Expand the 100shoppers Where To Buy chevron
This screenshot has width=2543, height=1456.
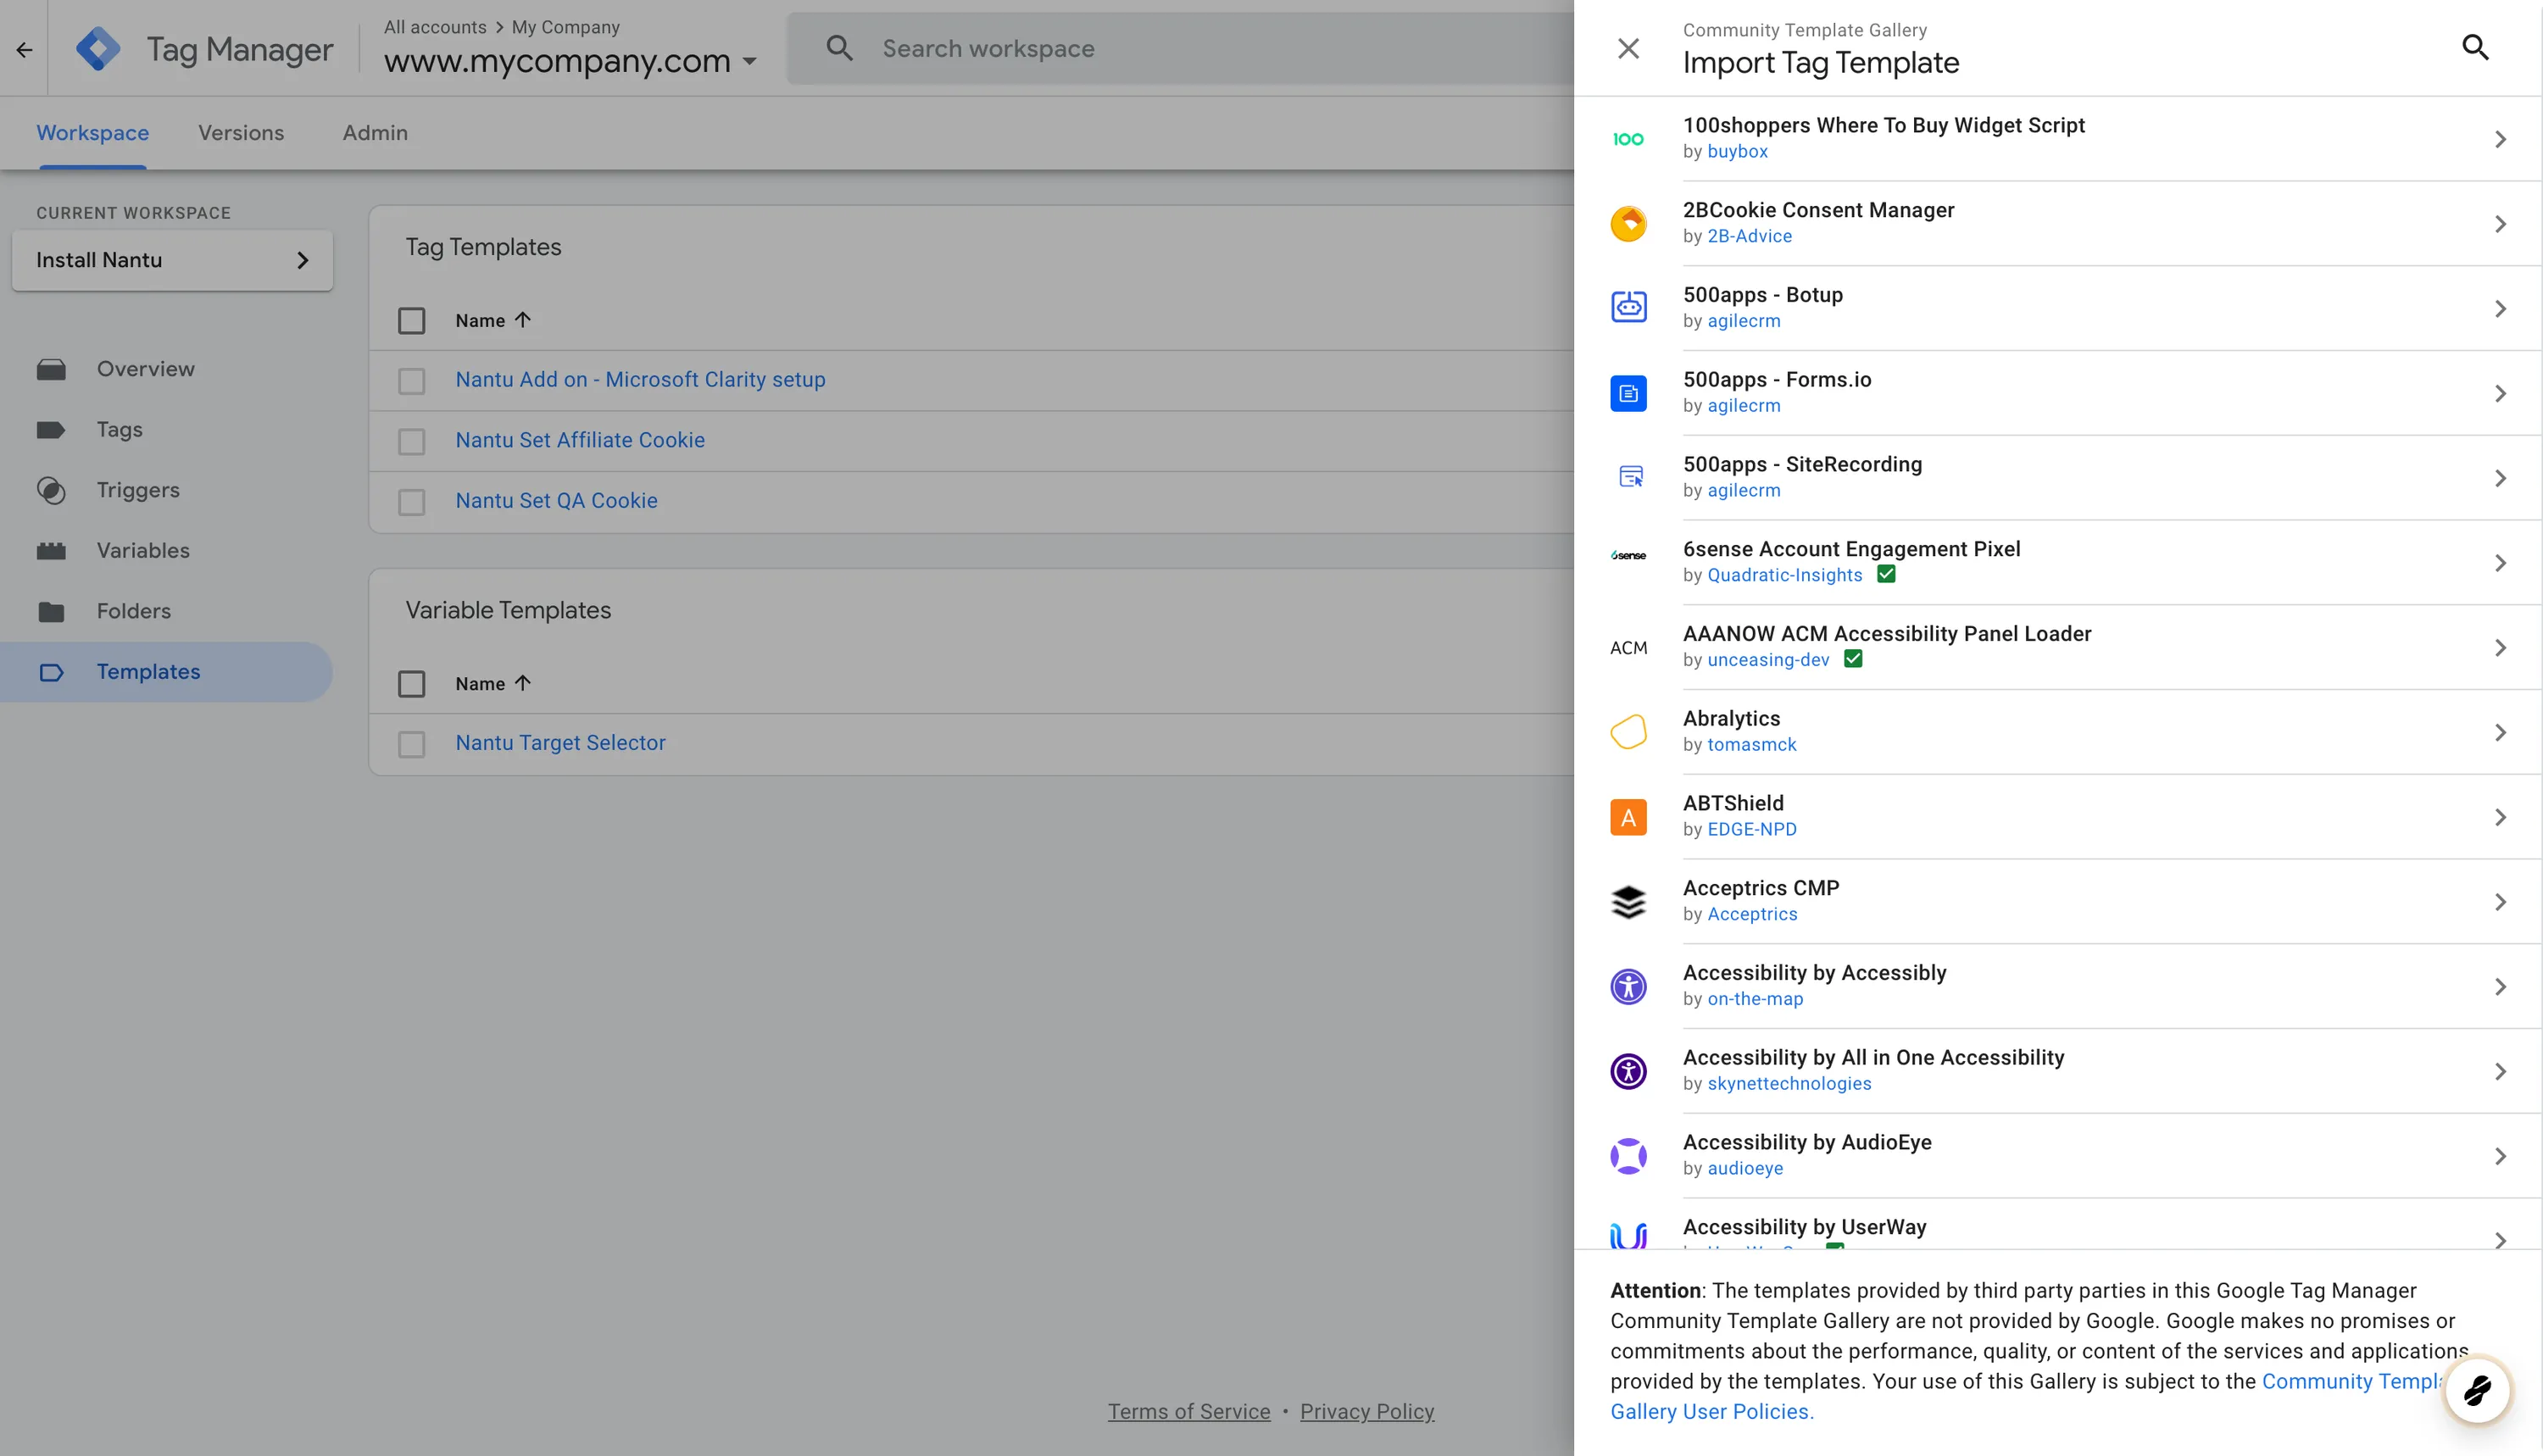point(2500,139)
